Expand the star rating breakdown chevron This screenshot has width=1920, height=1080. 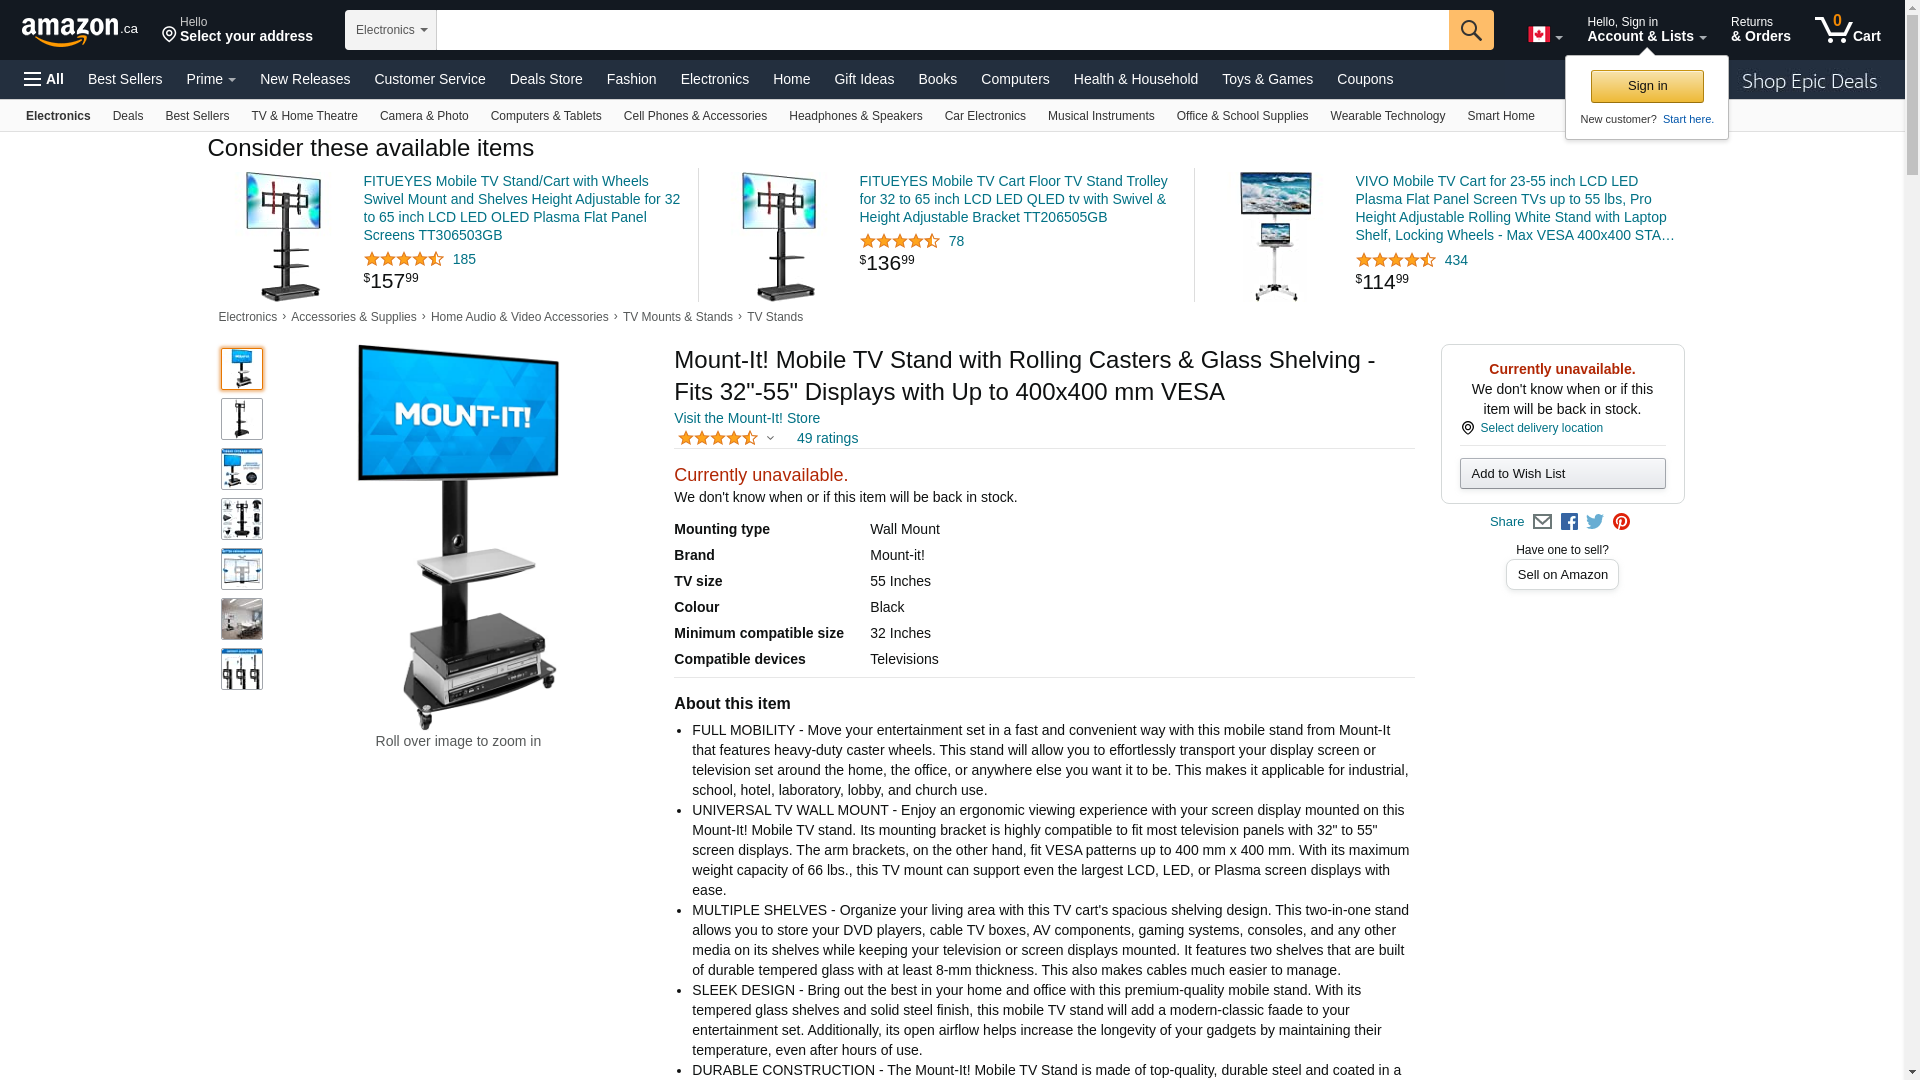coord(770,438)
